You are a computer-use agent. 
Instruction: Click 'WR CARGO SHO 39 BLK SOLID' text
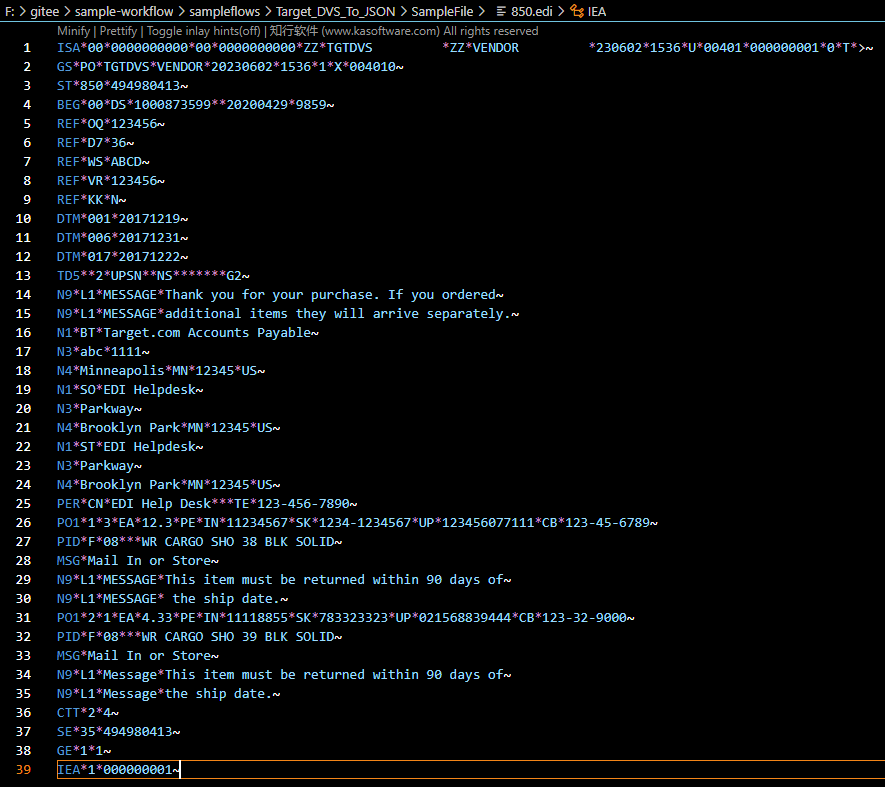click(238, 637)
